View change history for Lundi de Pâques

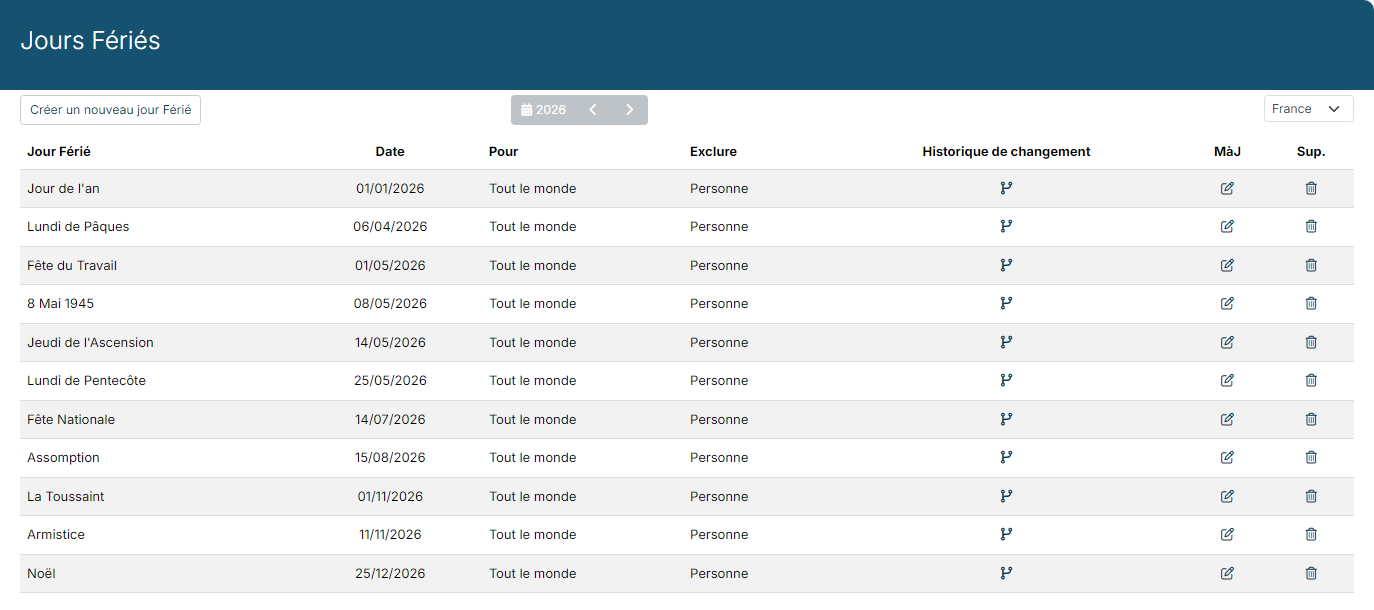[x=1006, y=226]
